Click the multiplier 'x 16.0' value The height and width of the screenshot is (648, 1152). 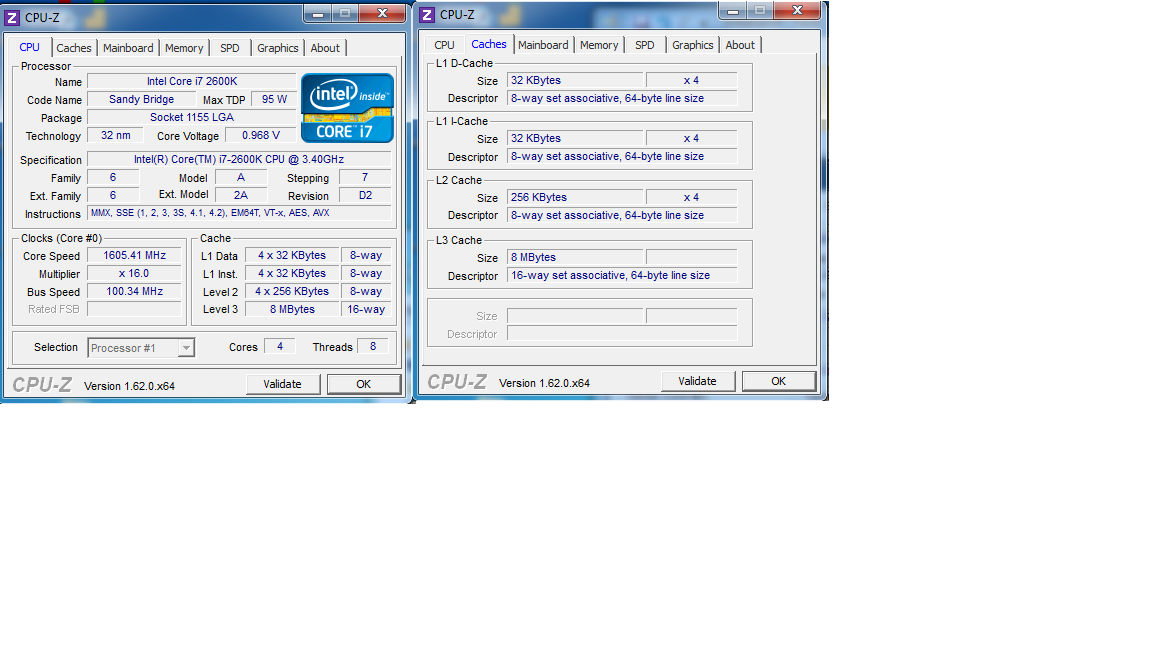[x=134, y=273]
